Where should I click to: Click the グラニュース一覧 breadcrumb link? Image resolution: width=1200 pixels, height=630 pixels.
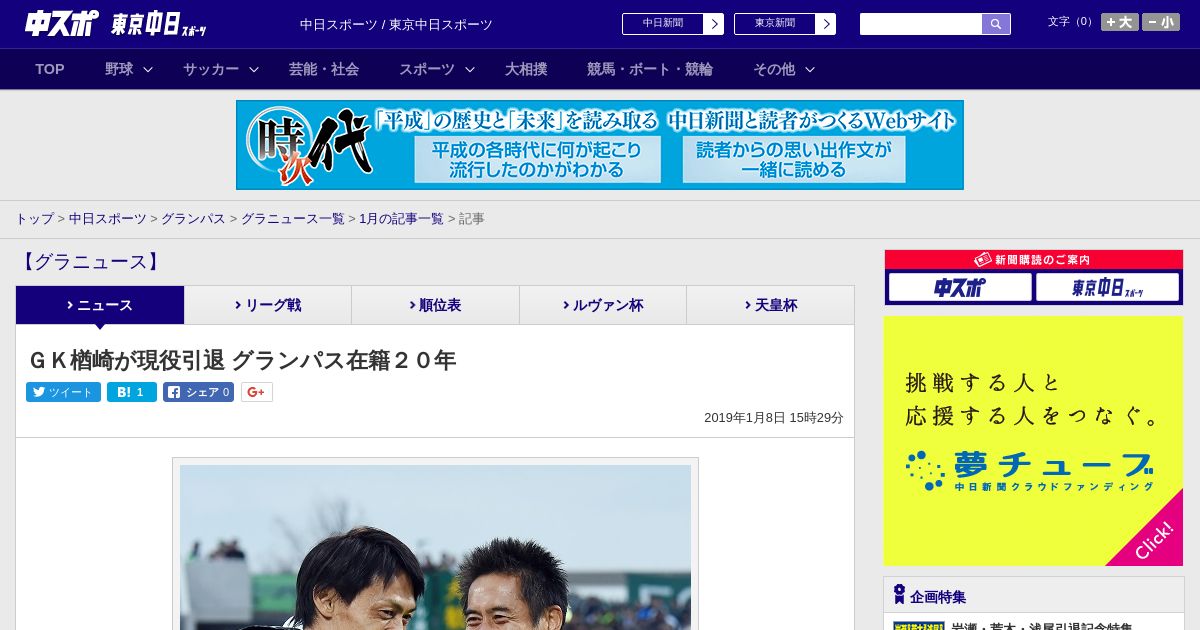tap(293, 218)
